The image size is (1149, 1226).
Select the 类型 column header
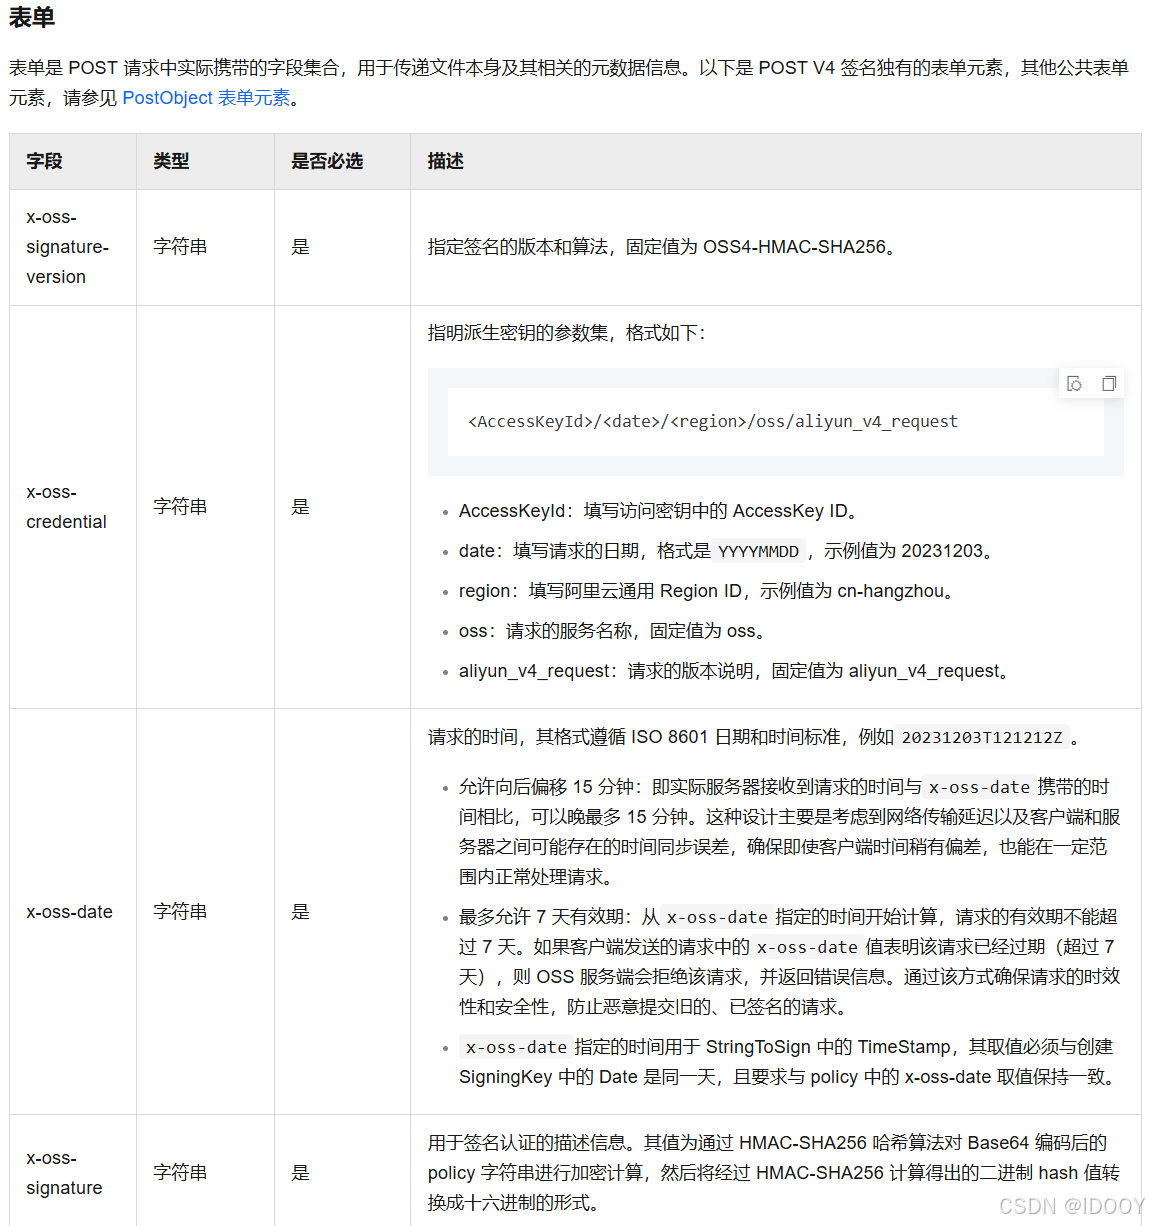[x=170, y=161]
